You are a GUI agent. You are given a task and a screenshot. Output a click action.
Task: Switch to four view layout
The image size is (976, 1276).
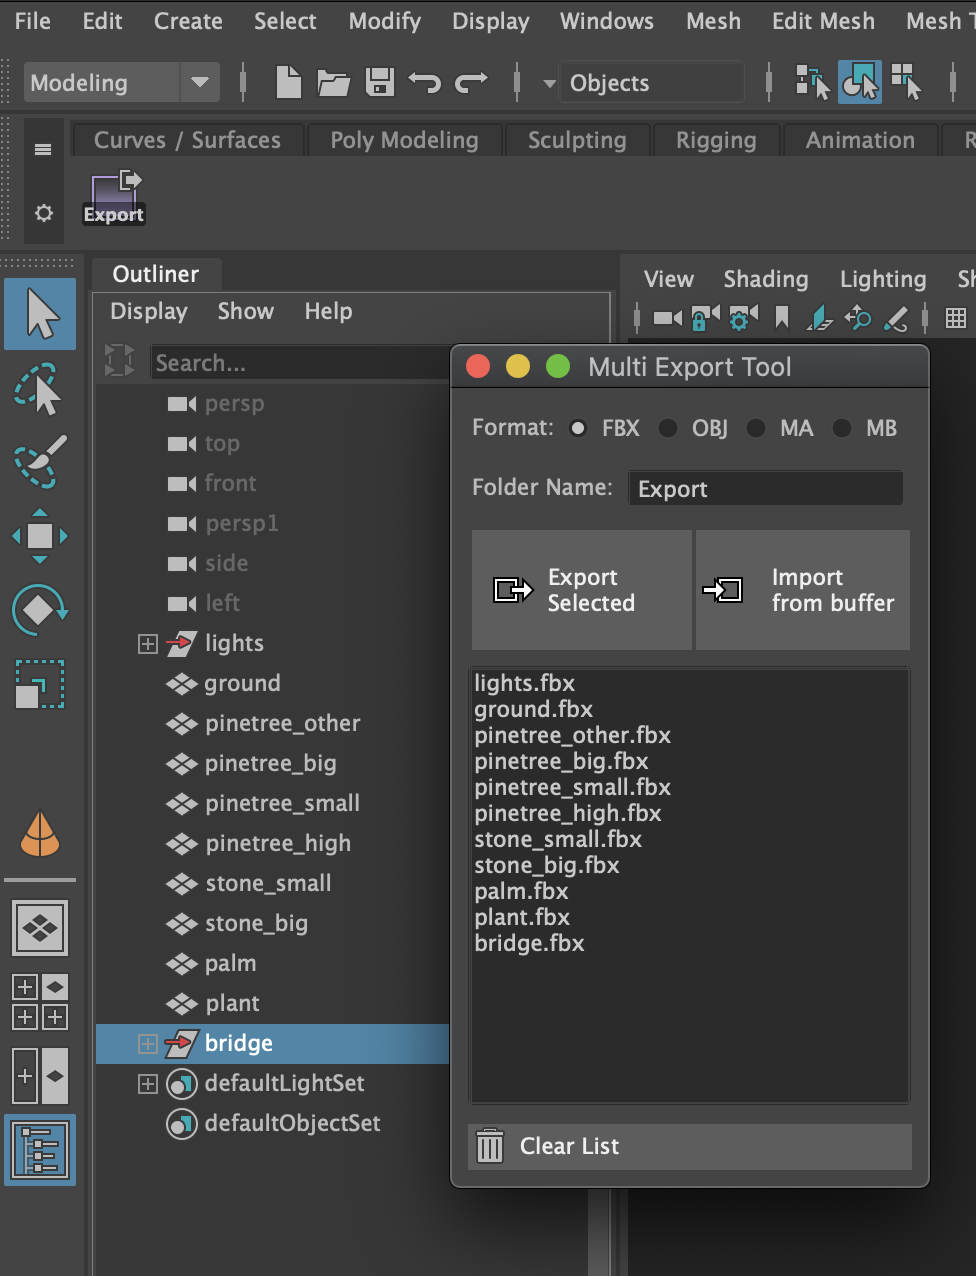pos(40,1002)
